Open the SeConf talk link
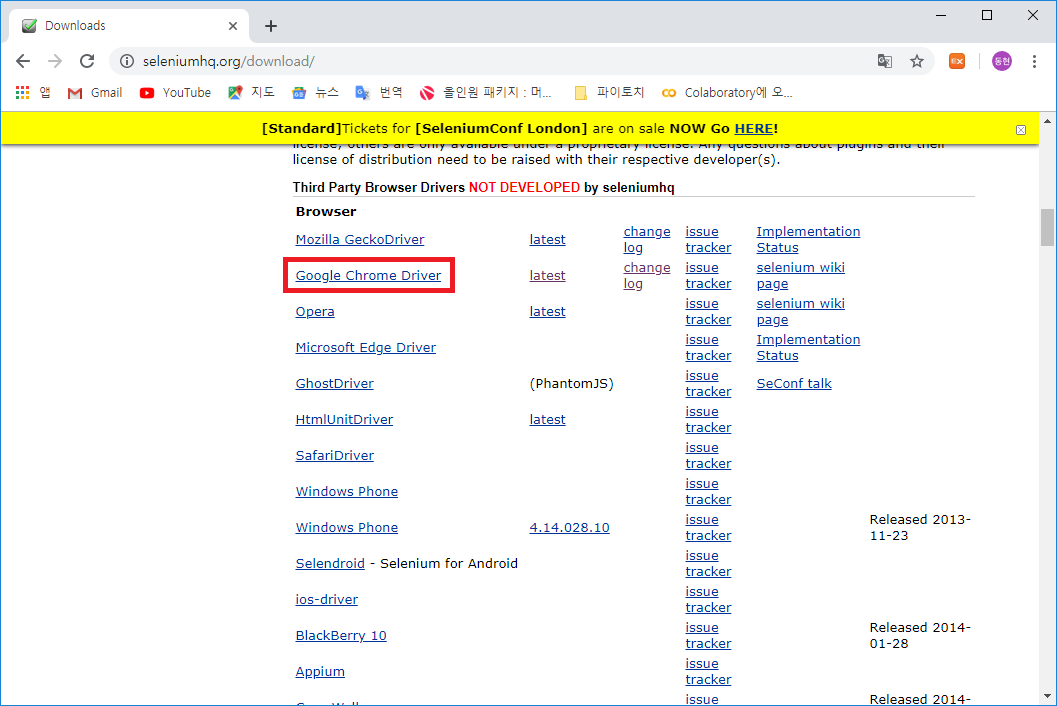 tap(793, 383)
